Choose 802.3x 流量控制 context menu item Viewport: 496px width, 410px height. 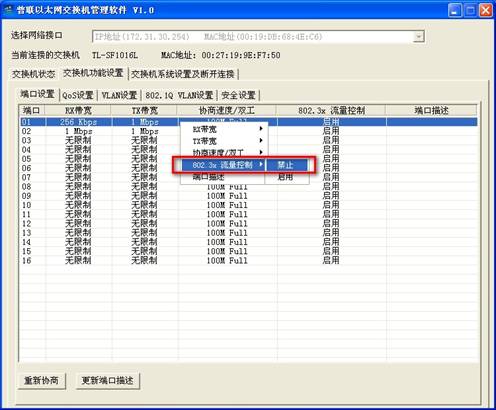[x=223, y=165]
